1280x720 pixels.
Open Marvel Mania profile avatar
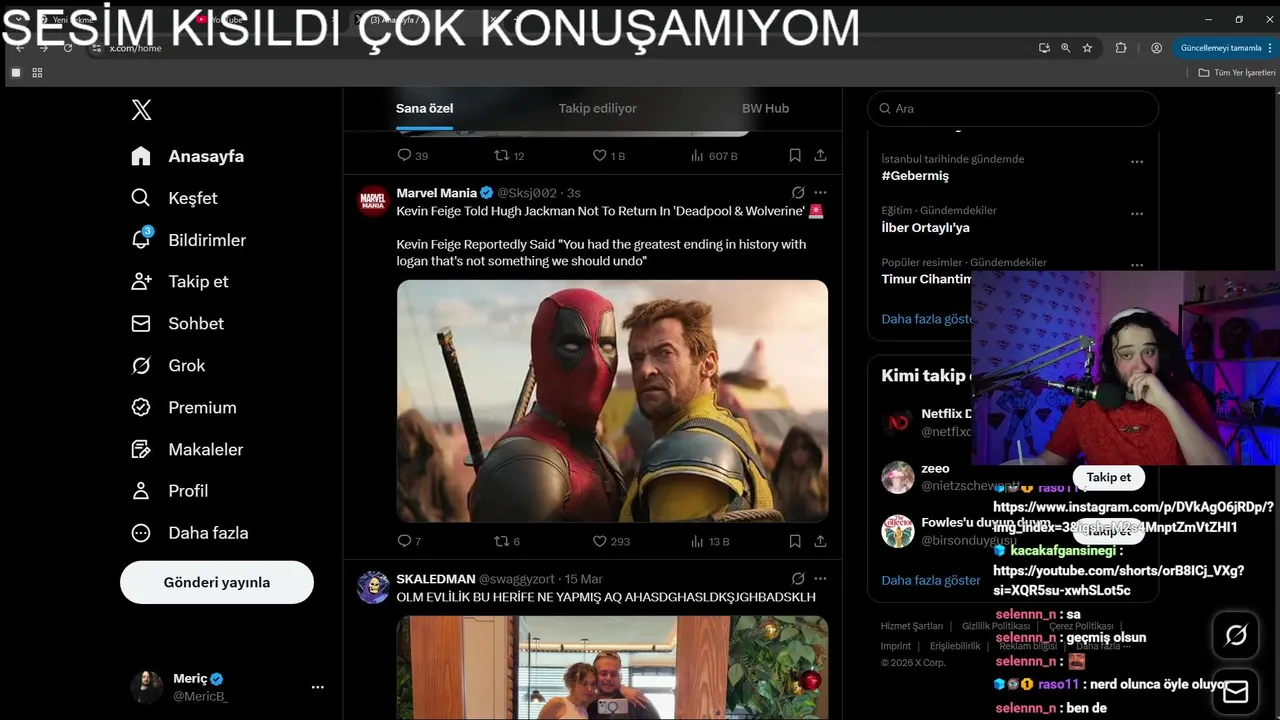[373, 201]
